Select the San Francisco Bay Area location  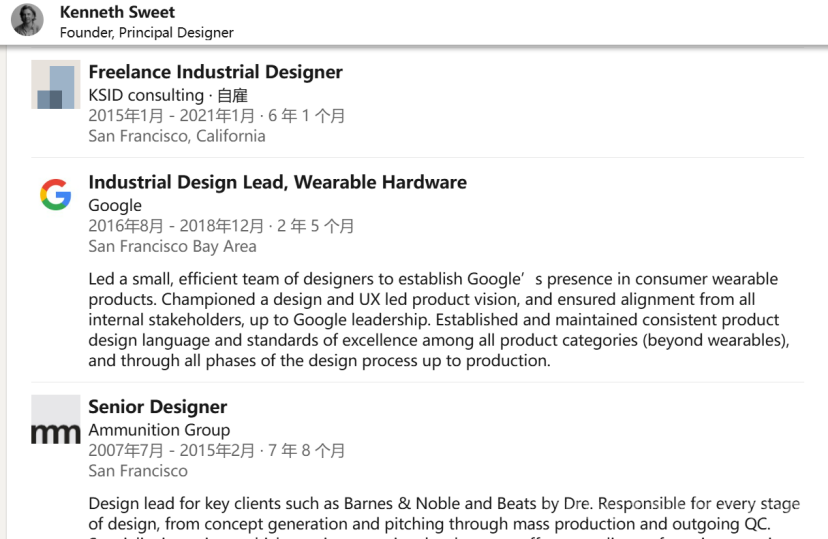172,247
